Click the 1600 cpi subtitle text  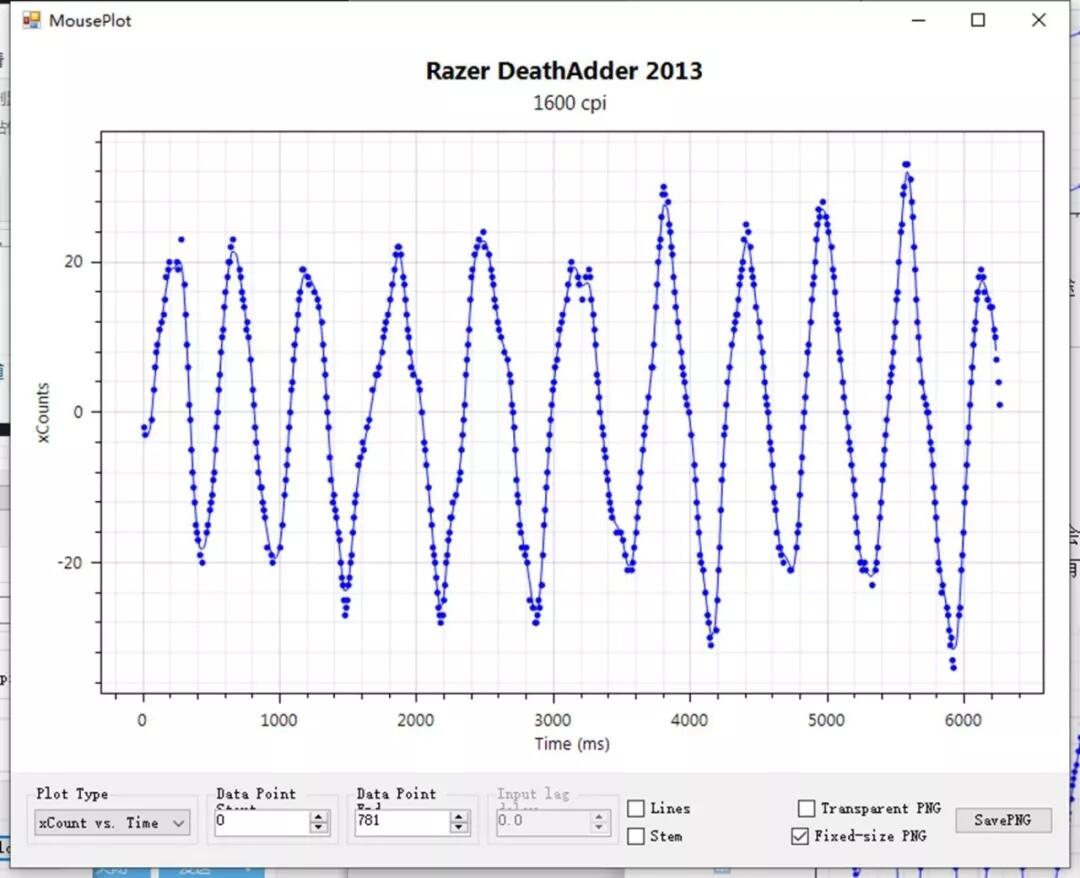(570, 103)
